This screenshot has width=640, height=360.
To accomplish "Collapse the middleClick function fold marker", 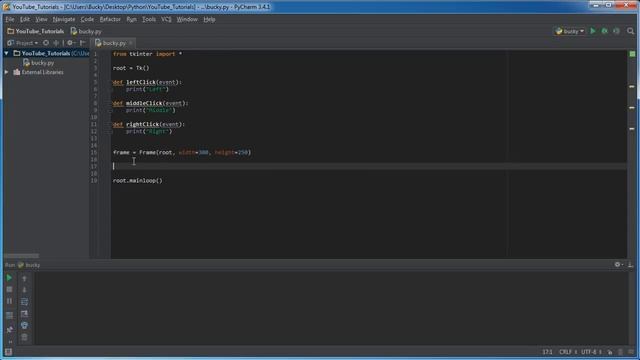I will [x=110, y=103].
